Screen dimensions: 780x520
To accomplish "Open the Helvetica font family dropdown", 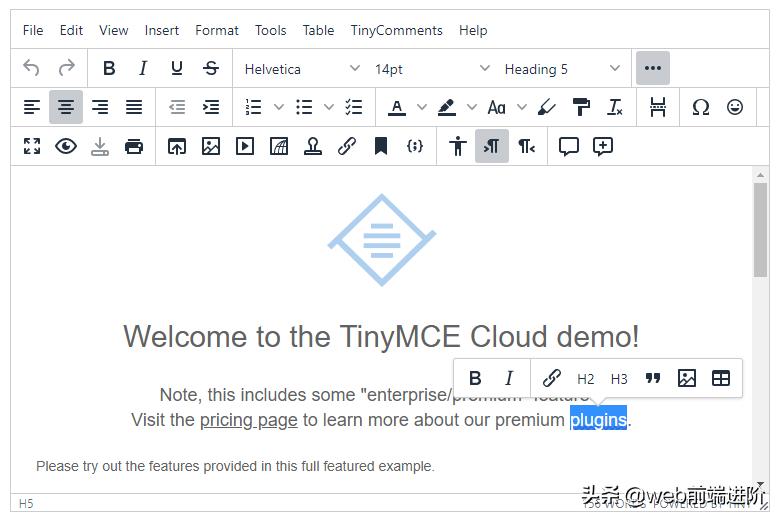I will coord(301,69).
